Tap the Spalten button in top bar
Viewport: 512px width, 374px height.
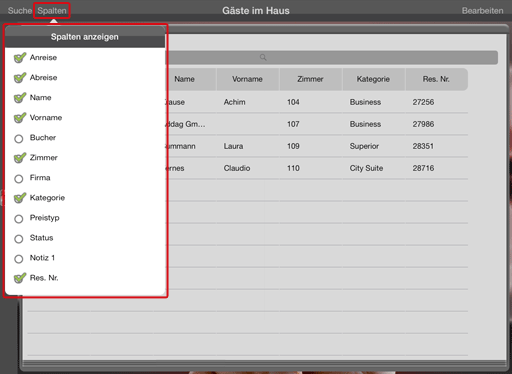tap(52, 11)
